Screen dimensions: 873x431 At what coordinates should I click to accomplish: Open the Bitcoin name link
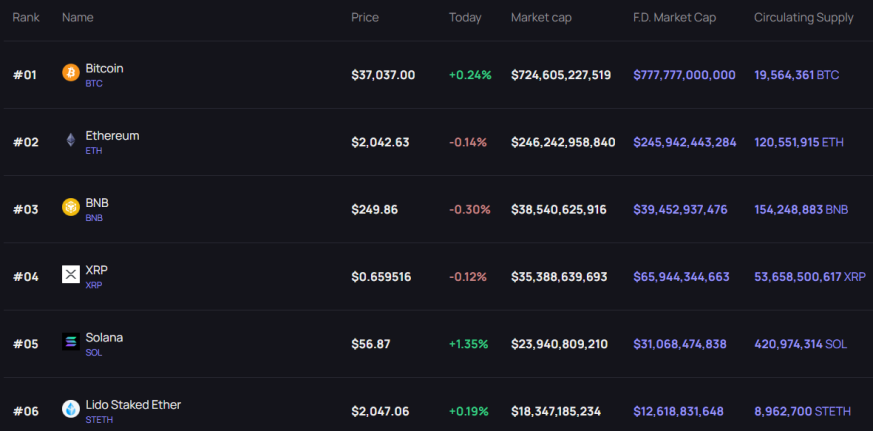105,68
